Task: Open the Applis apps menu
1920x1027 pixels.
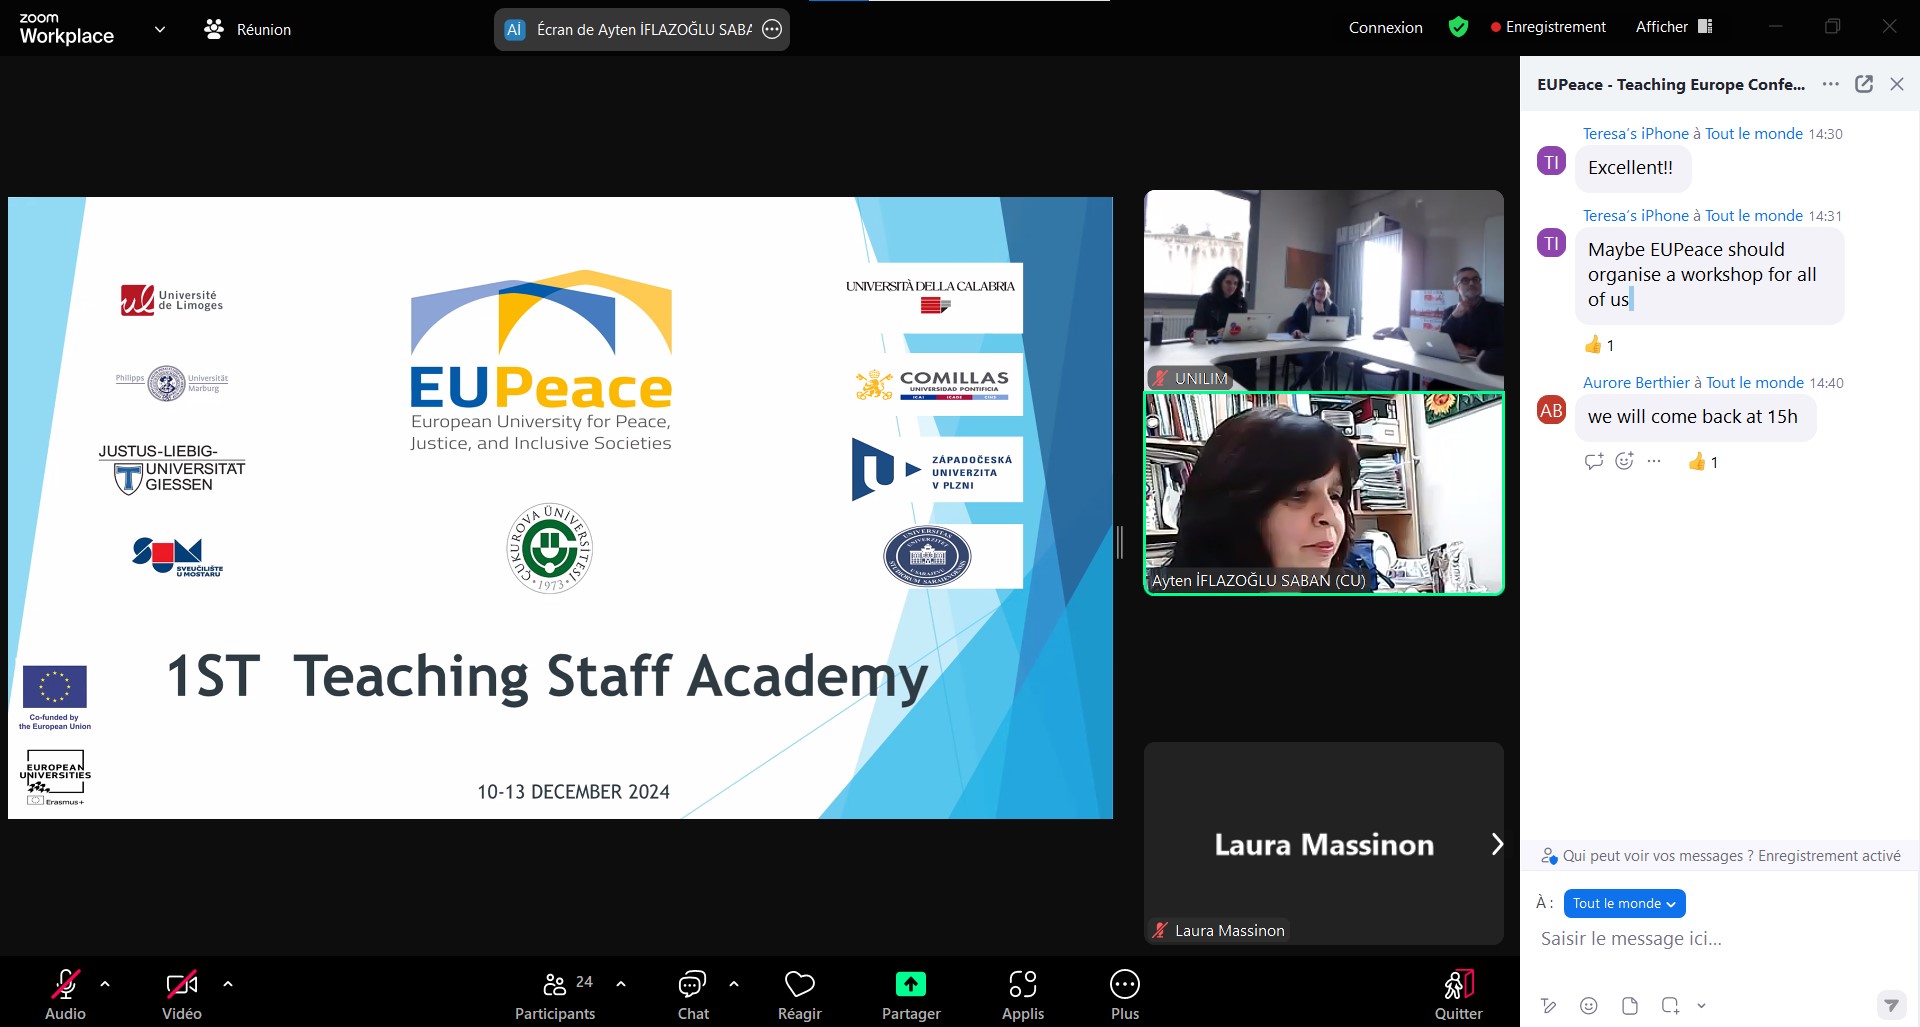Action: pos(1023,993)
